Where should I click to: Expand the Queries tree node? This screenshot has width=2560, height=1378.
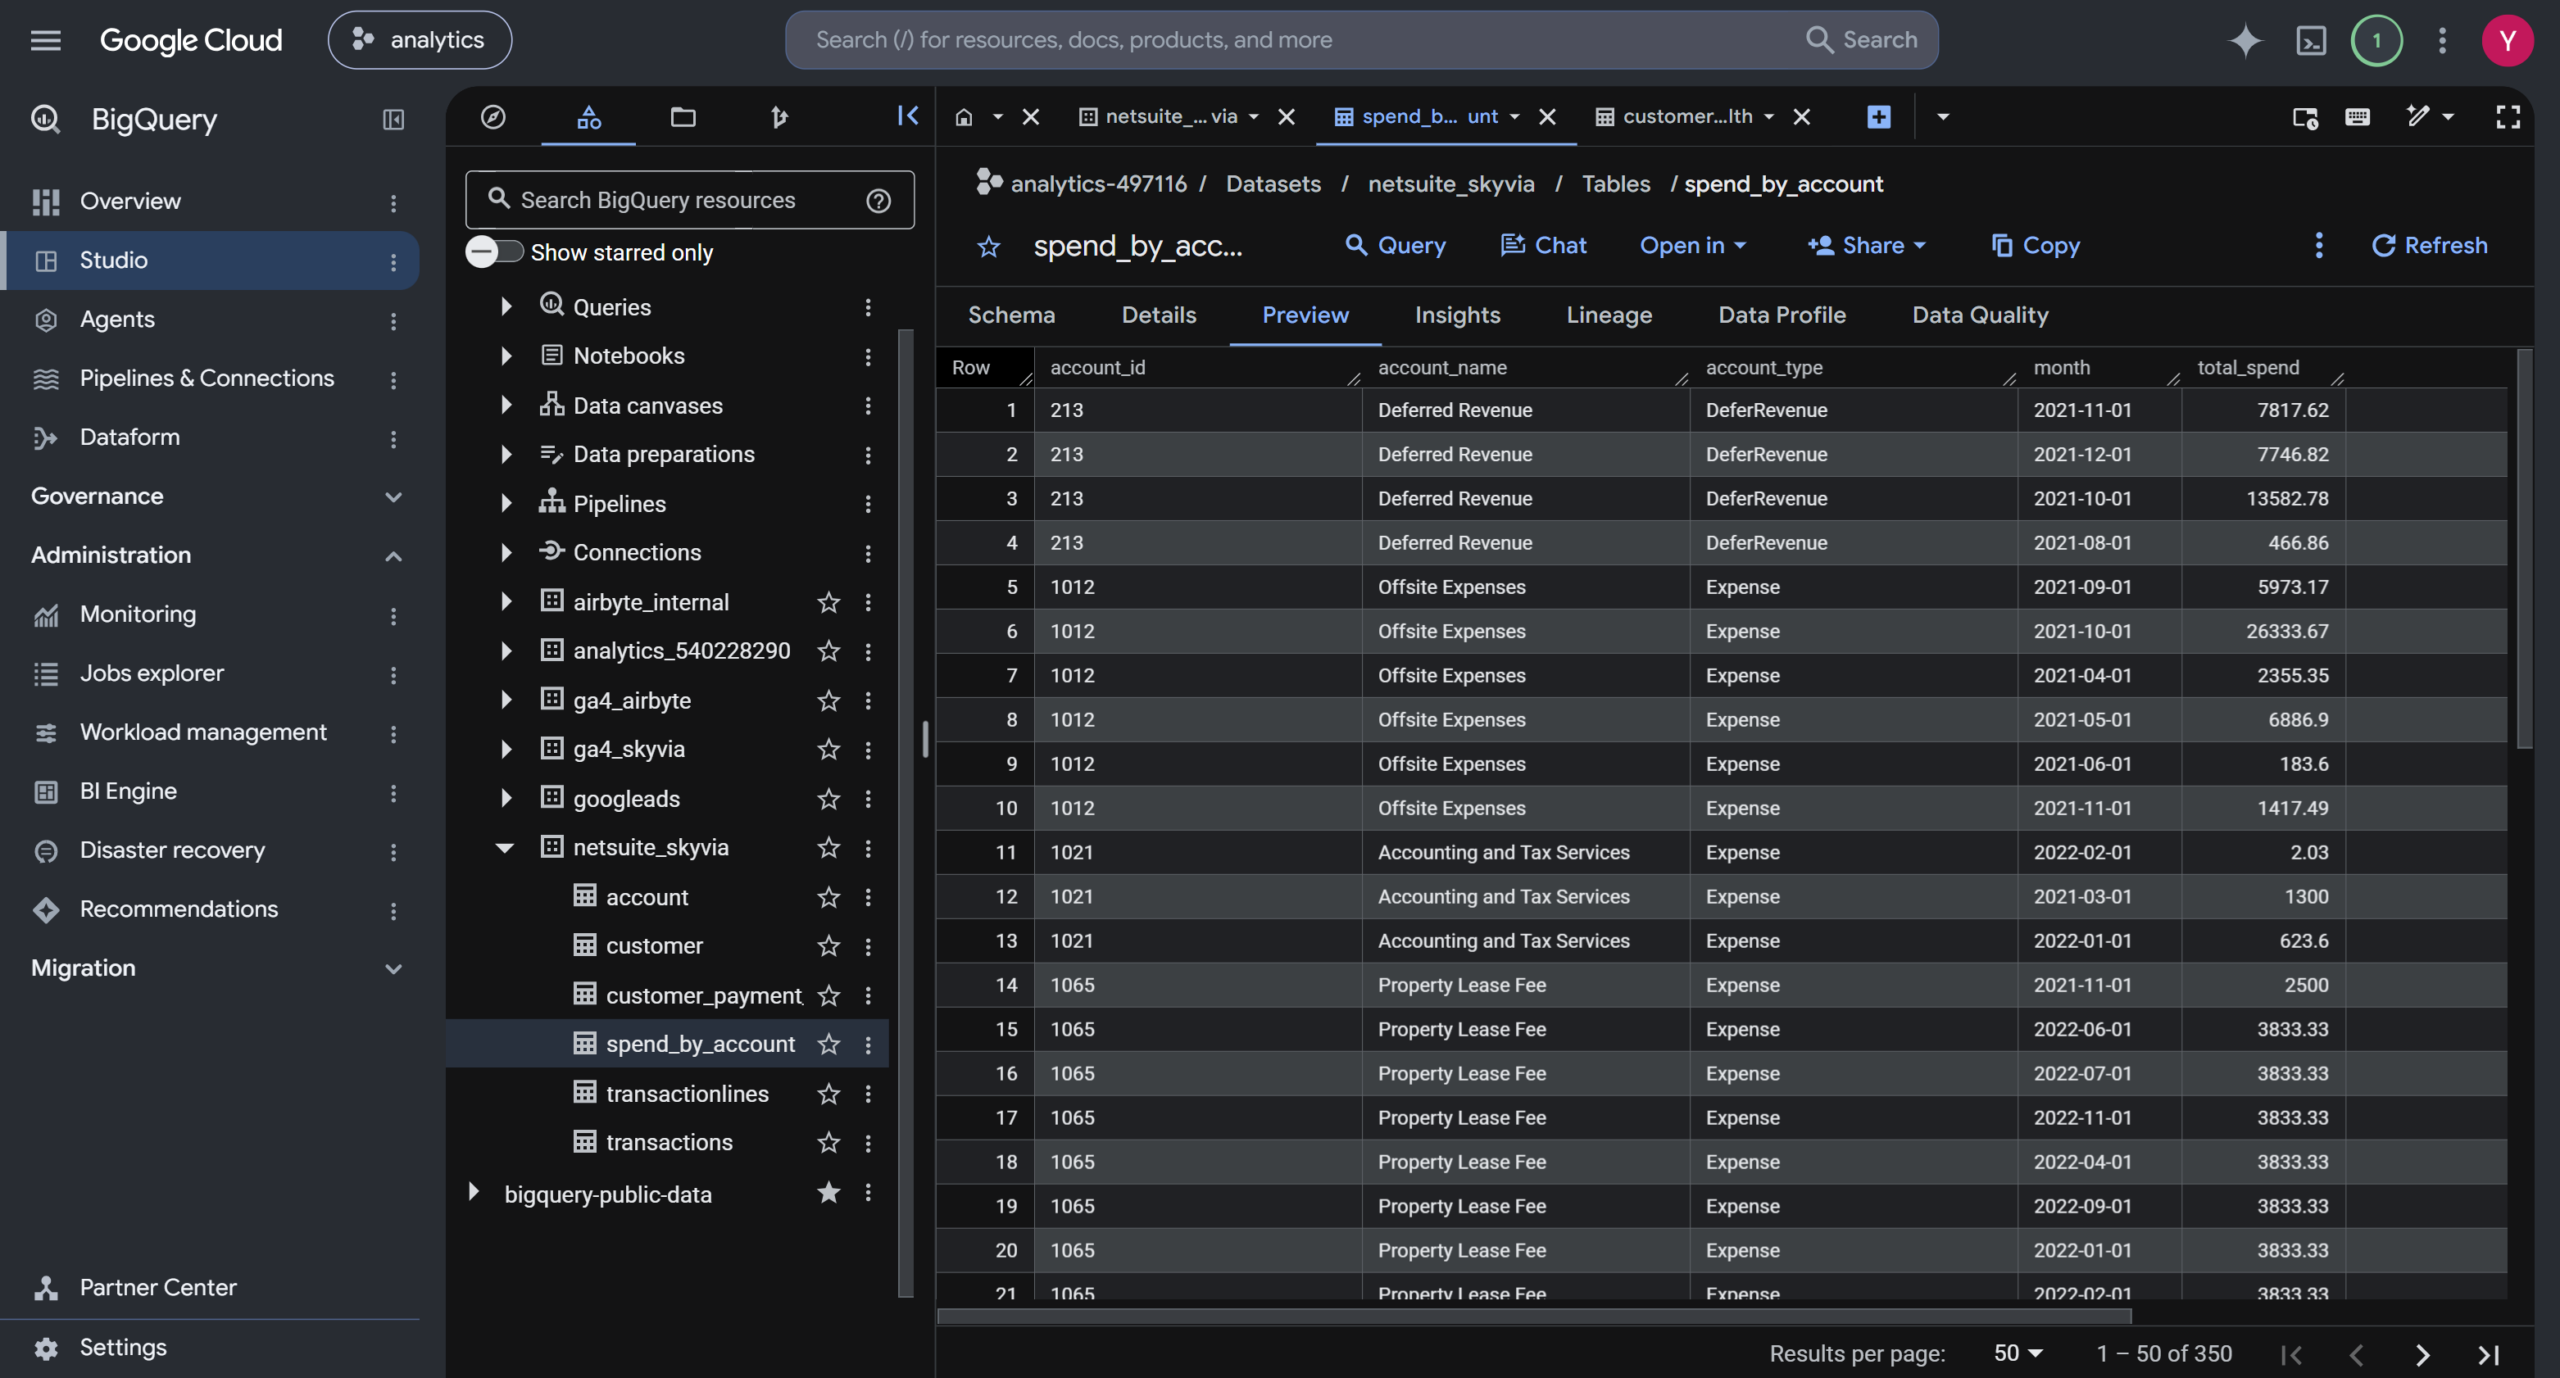(506, 307)
